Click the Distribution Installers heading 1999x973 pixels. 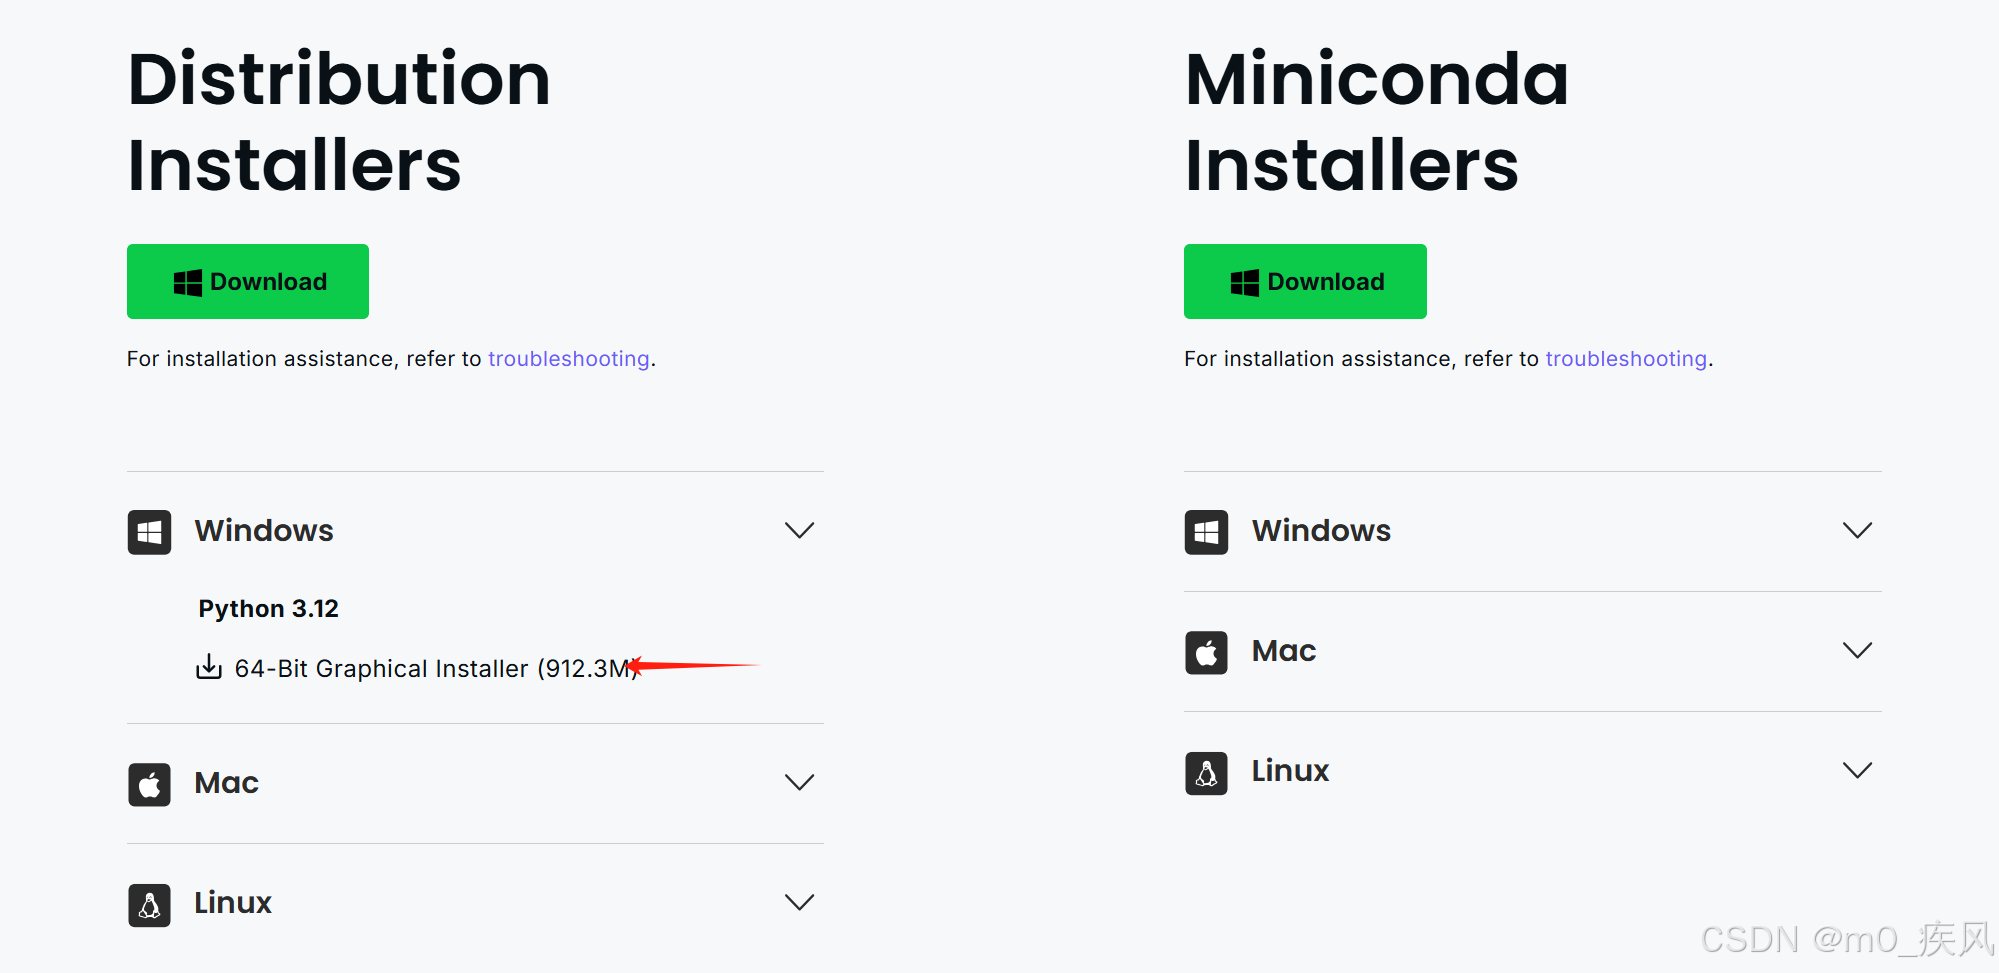(x=339, y=122)
